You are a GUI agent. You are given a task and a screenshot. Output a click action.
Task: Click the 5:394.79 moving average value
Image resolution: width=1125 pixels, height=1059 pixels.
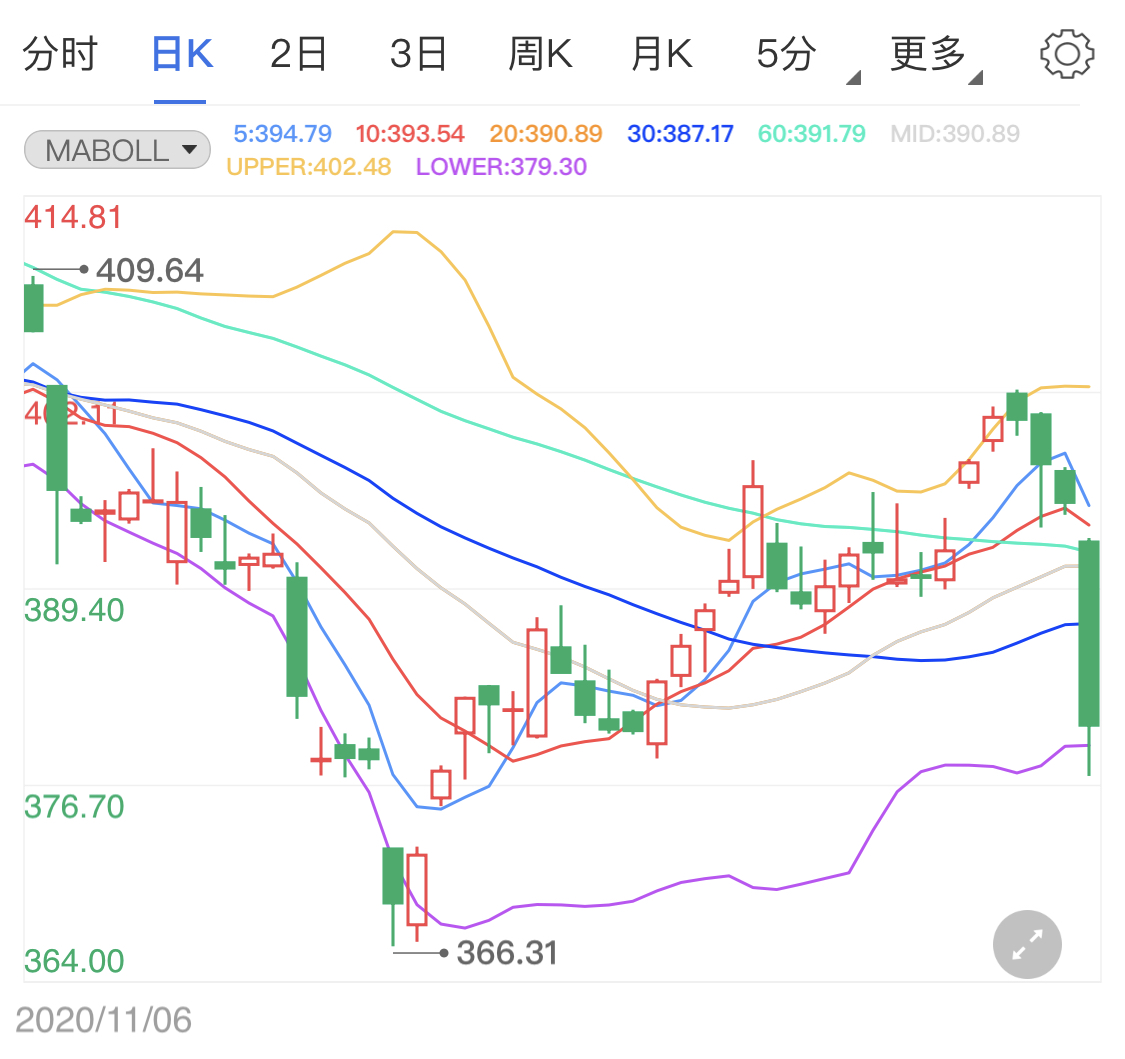(283, 133)
